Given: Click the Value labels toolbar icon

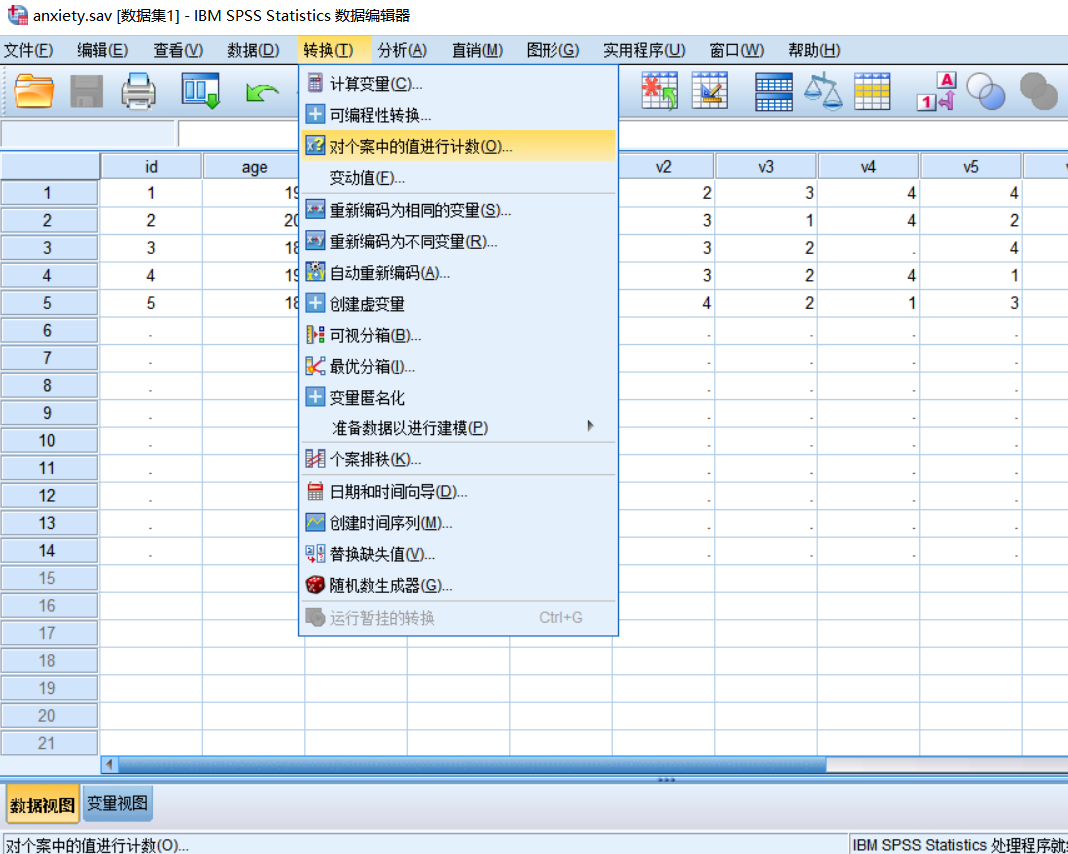Looking at the screenshot, I should pyautogui.click(x=937, y=91).
